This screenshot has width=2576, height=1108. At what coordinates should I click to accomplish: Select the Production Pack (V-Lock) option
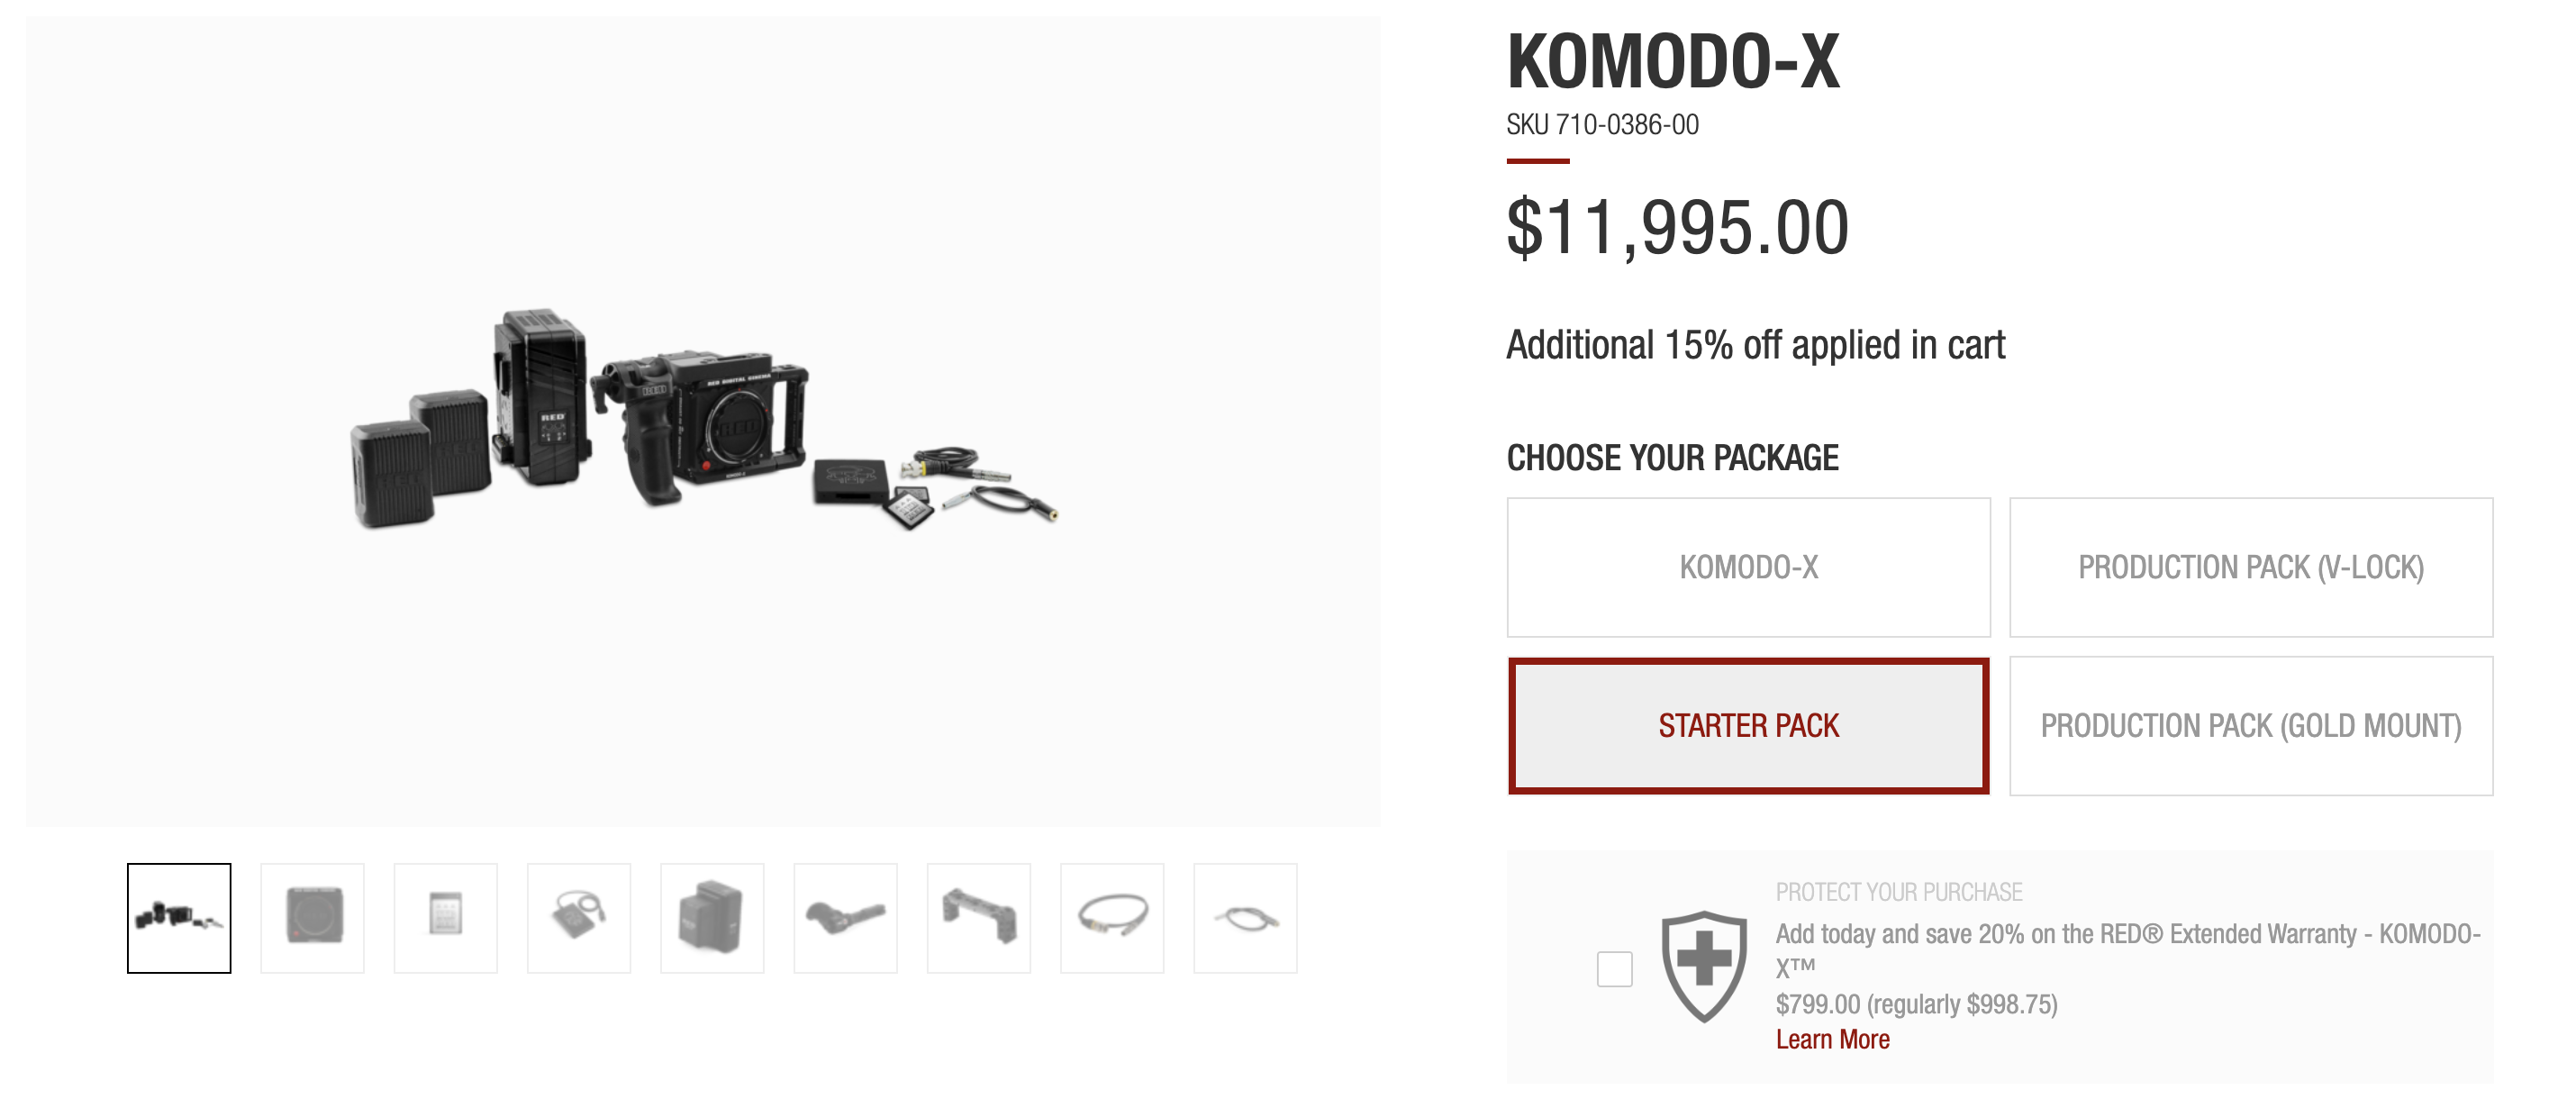[2250, 567]
